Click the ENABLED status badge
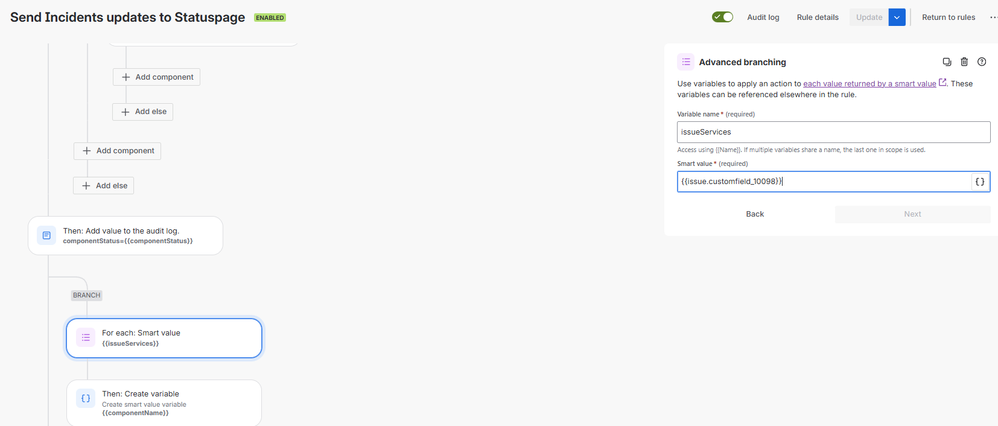Screen dimensions: 998x426 270,18
